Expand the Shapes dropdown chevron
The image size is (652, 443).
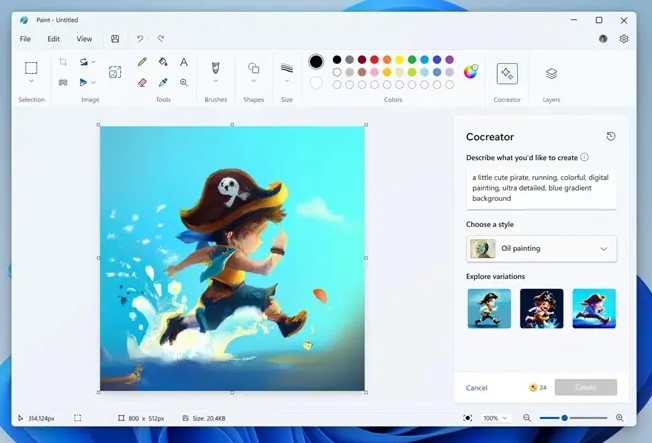click(253, 81)
